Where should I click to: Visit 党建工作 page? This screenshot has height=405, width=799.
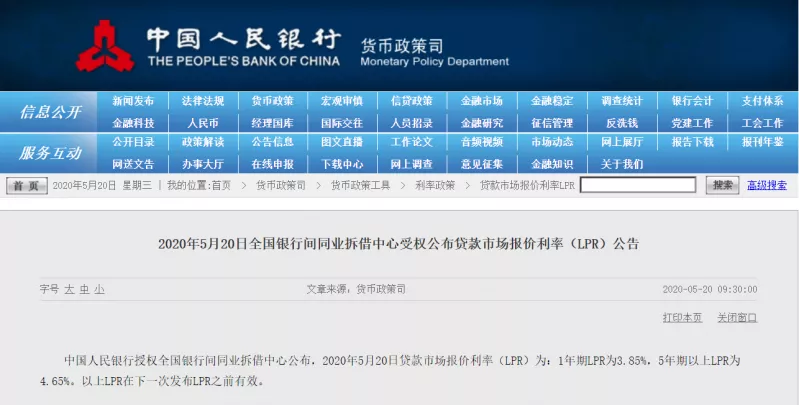(692, 123)
